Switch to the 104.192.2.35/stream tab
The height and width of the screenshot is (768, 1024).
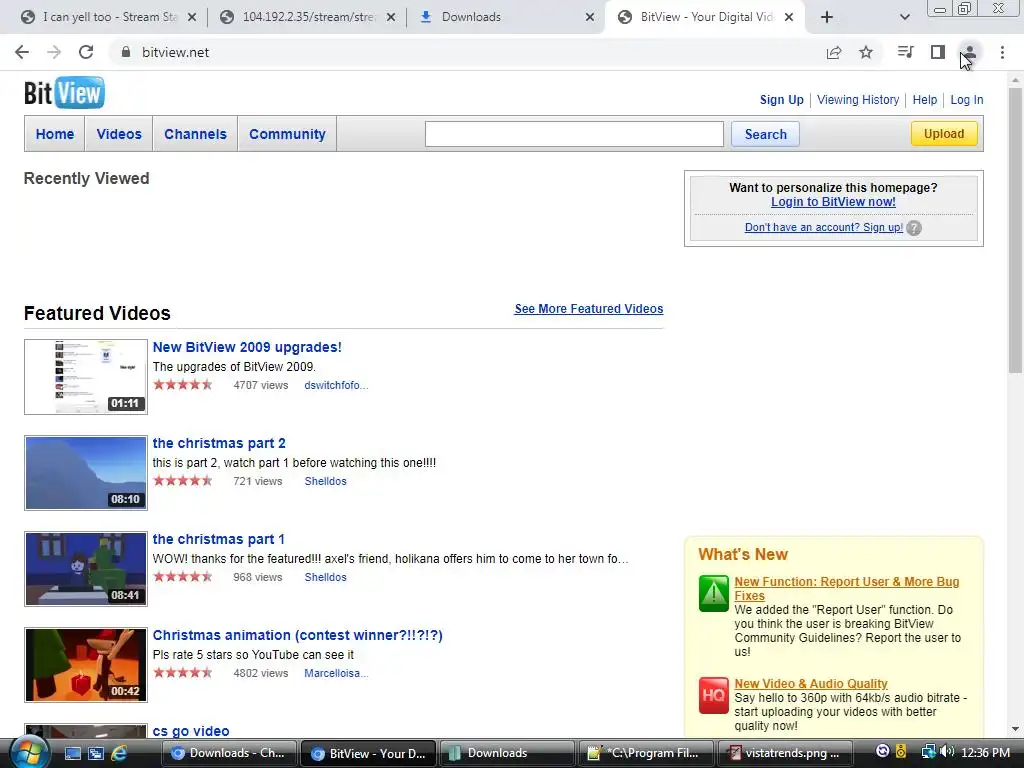[x=307, y=17]
